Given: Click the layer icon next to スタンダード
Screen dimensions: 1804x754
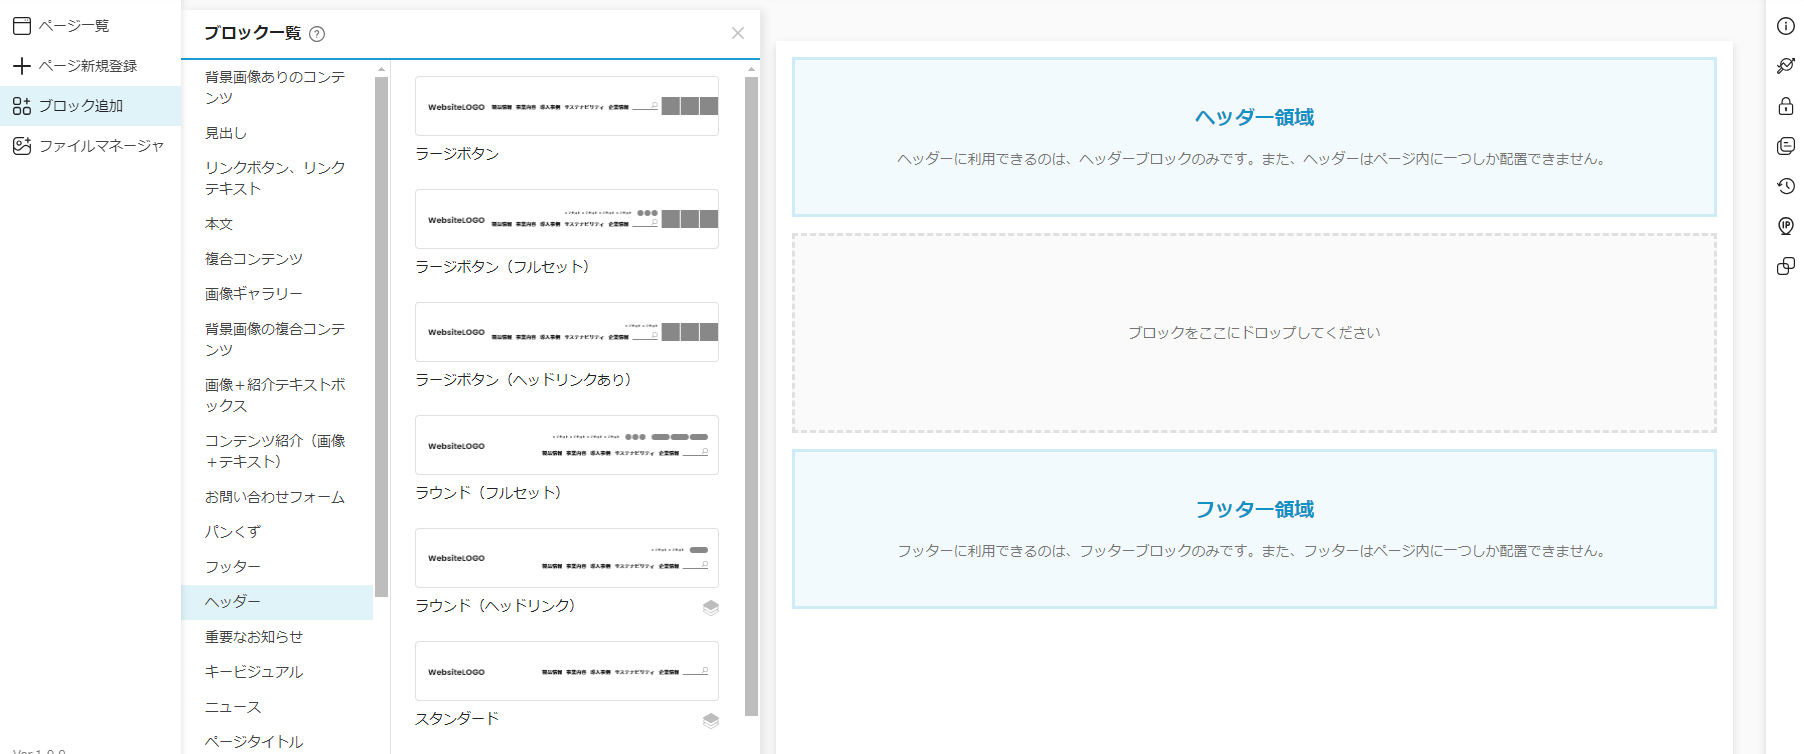Looking at the screenshot, I should click(x=711, y=721).
